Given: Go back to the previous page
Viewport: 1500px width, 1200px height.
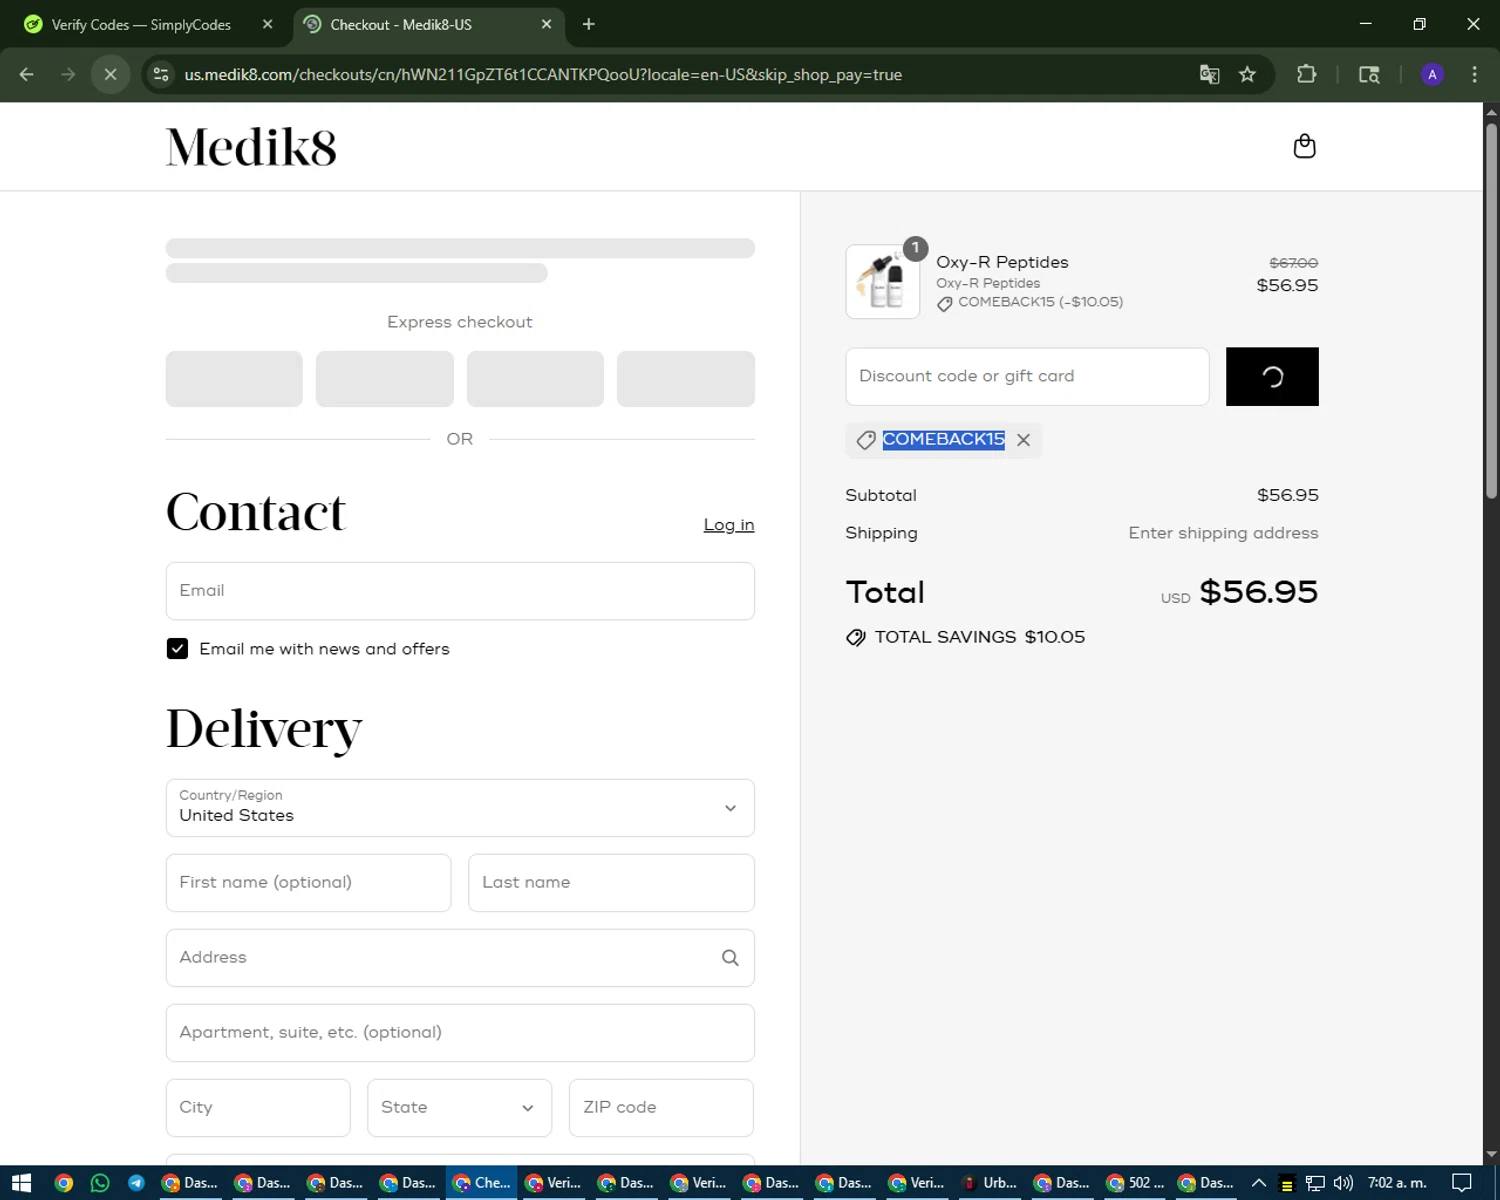Looking at the screenshot, I should click(x=27, y=74).
